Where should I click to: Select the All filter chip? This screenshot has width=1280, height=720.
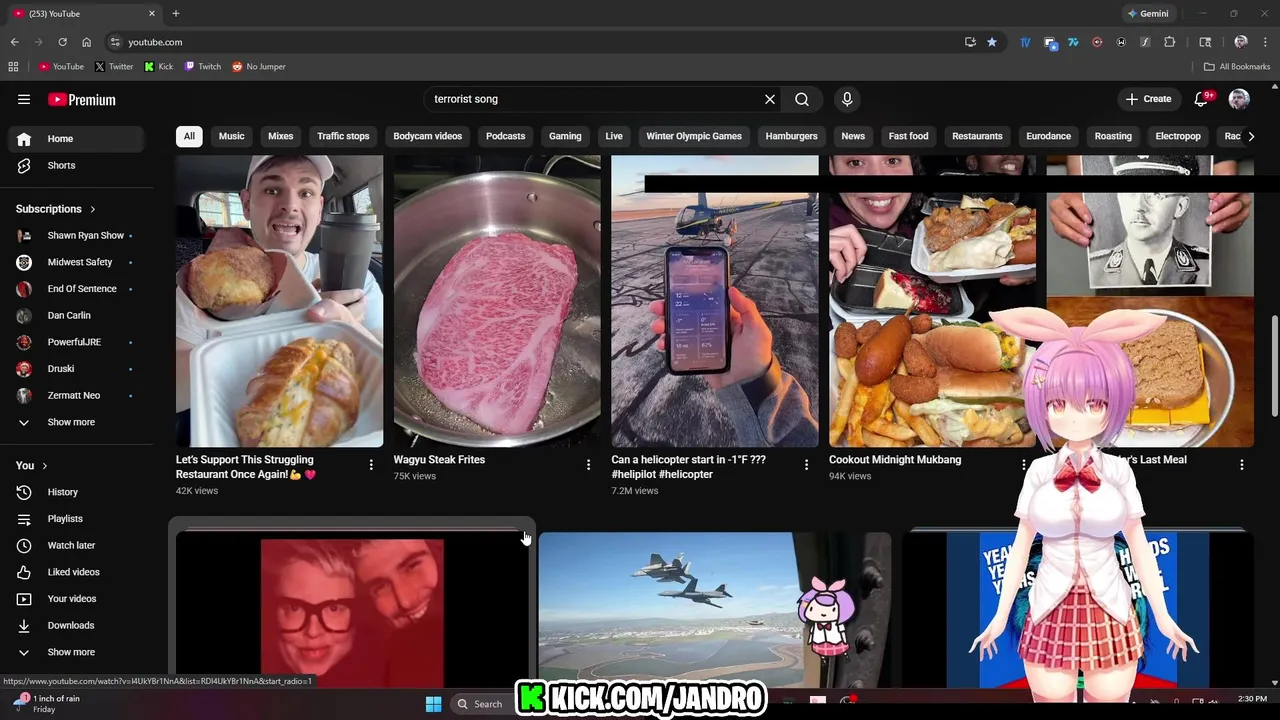[189, 136]
